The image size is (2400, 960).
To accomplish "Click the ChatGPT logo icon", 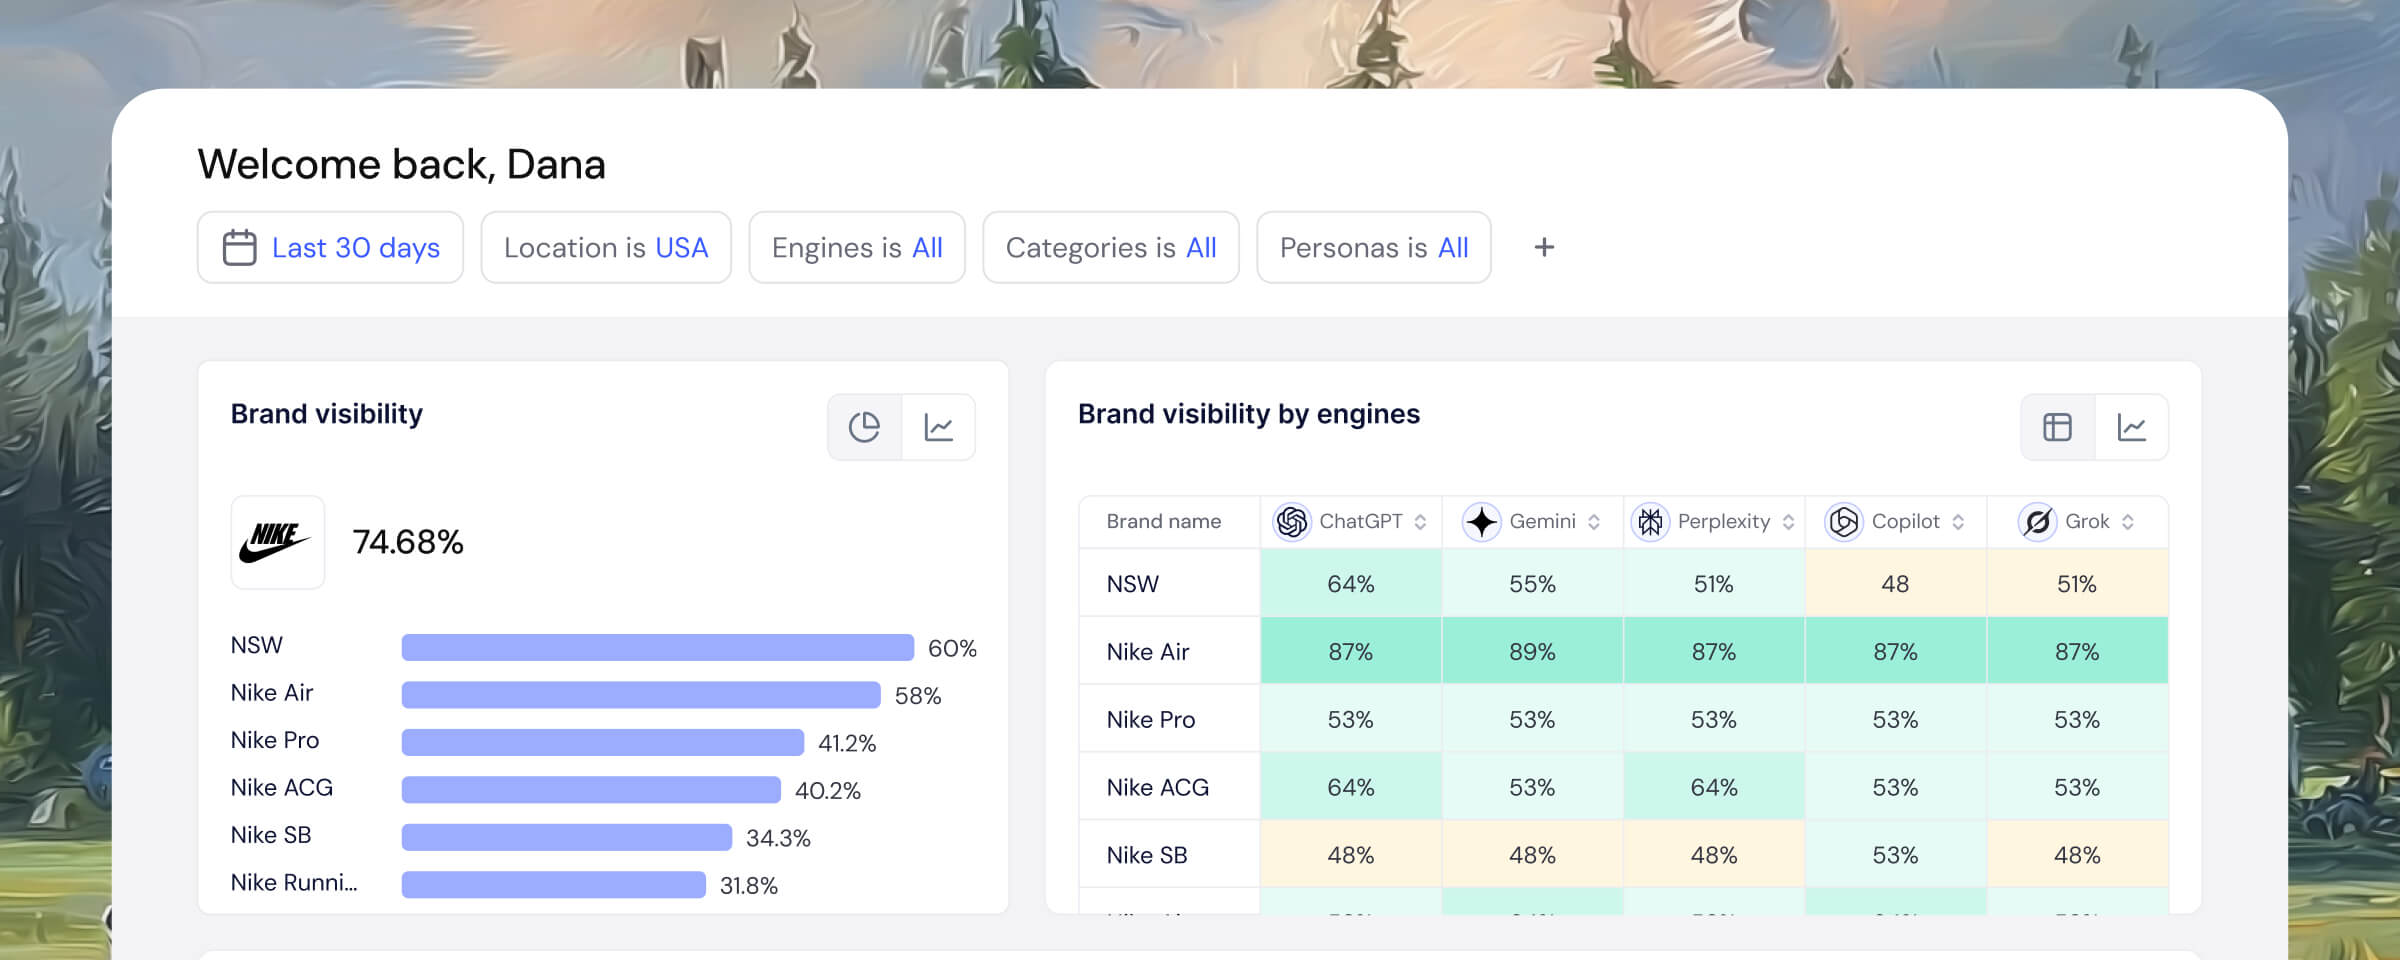I will pos(1292,521).
